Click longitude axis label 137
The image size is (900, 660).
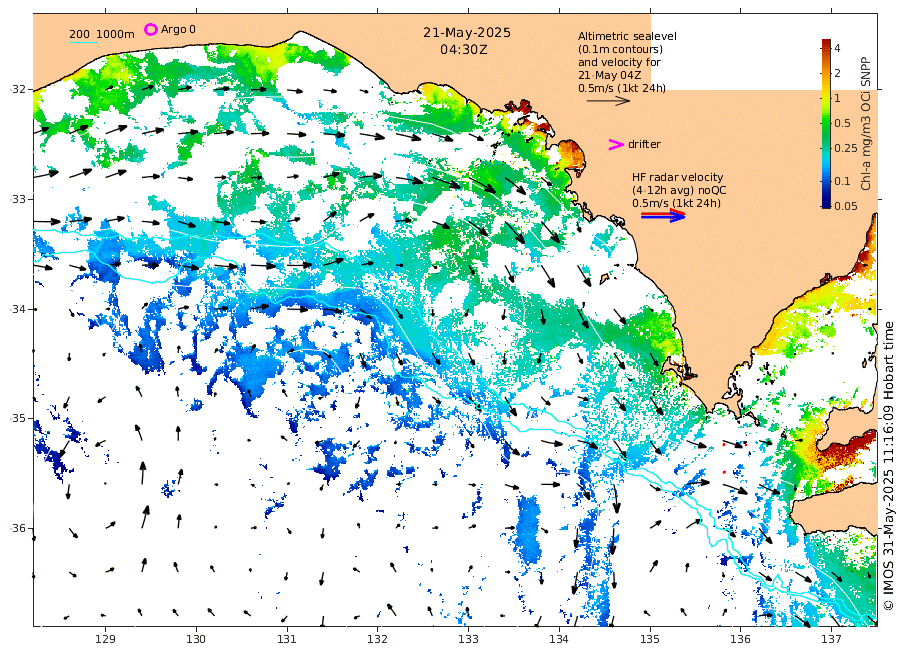(x=831, y=639)
